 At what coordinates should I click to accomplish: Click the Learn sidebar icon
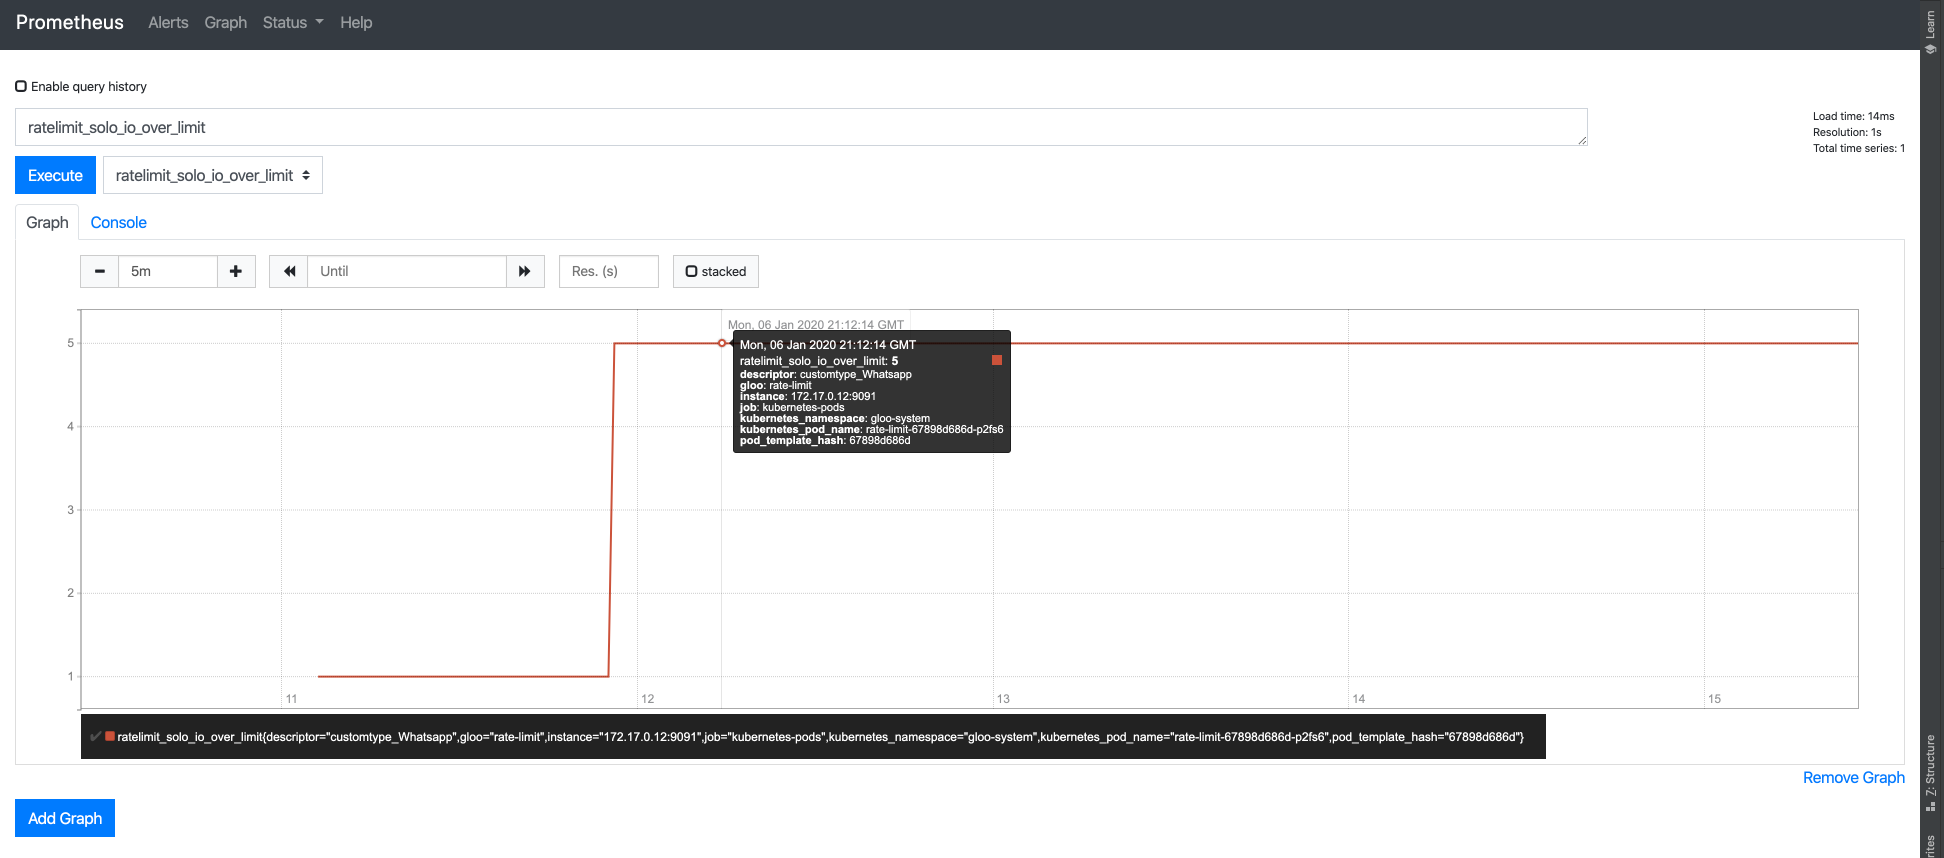click(1931, 48)
